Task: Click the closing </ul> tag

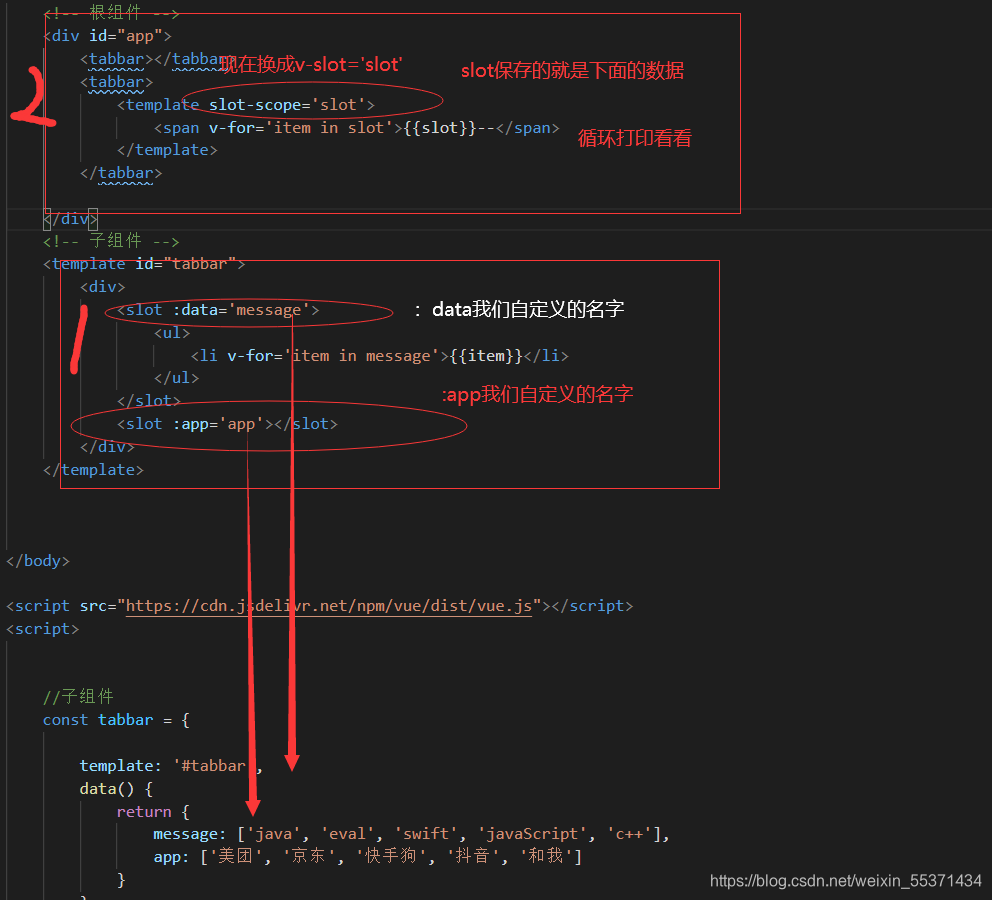Action: click(x=177, y=378)
